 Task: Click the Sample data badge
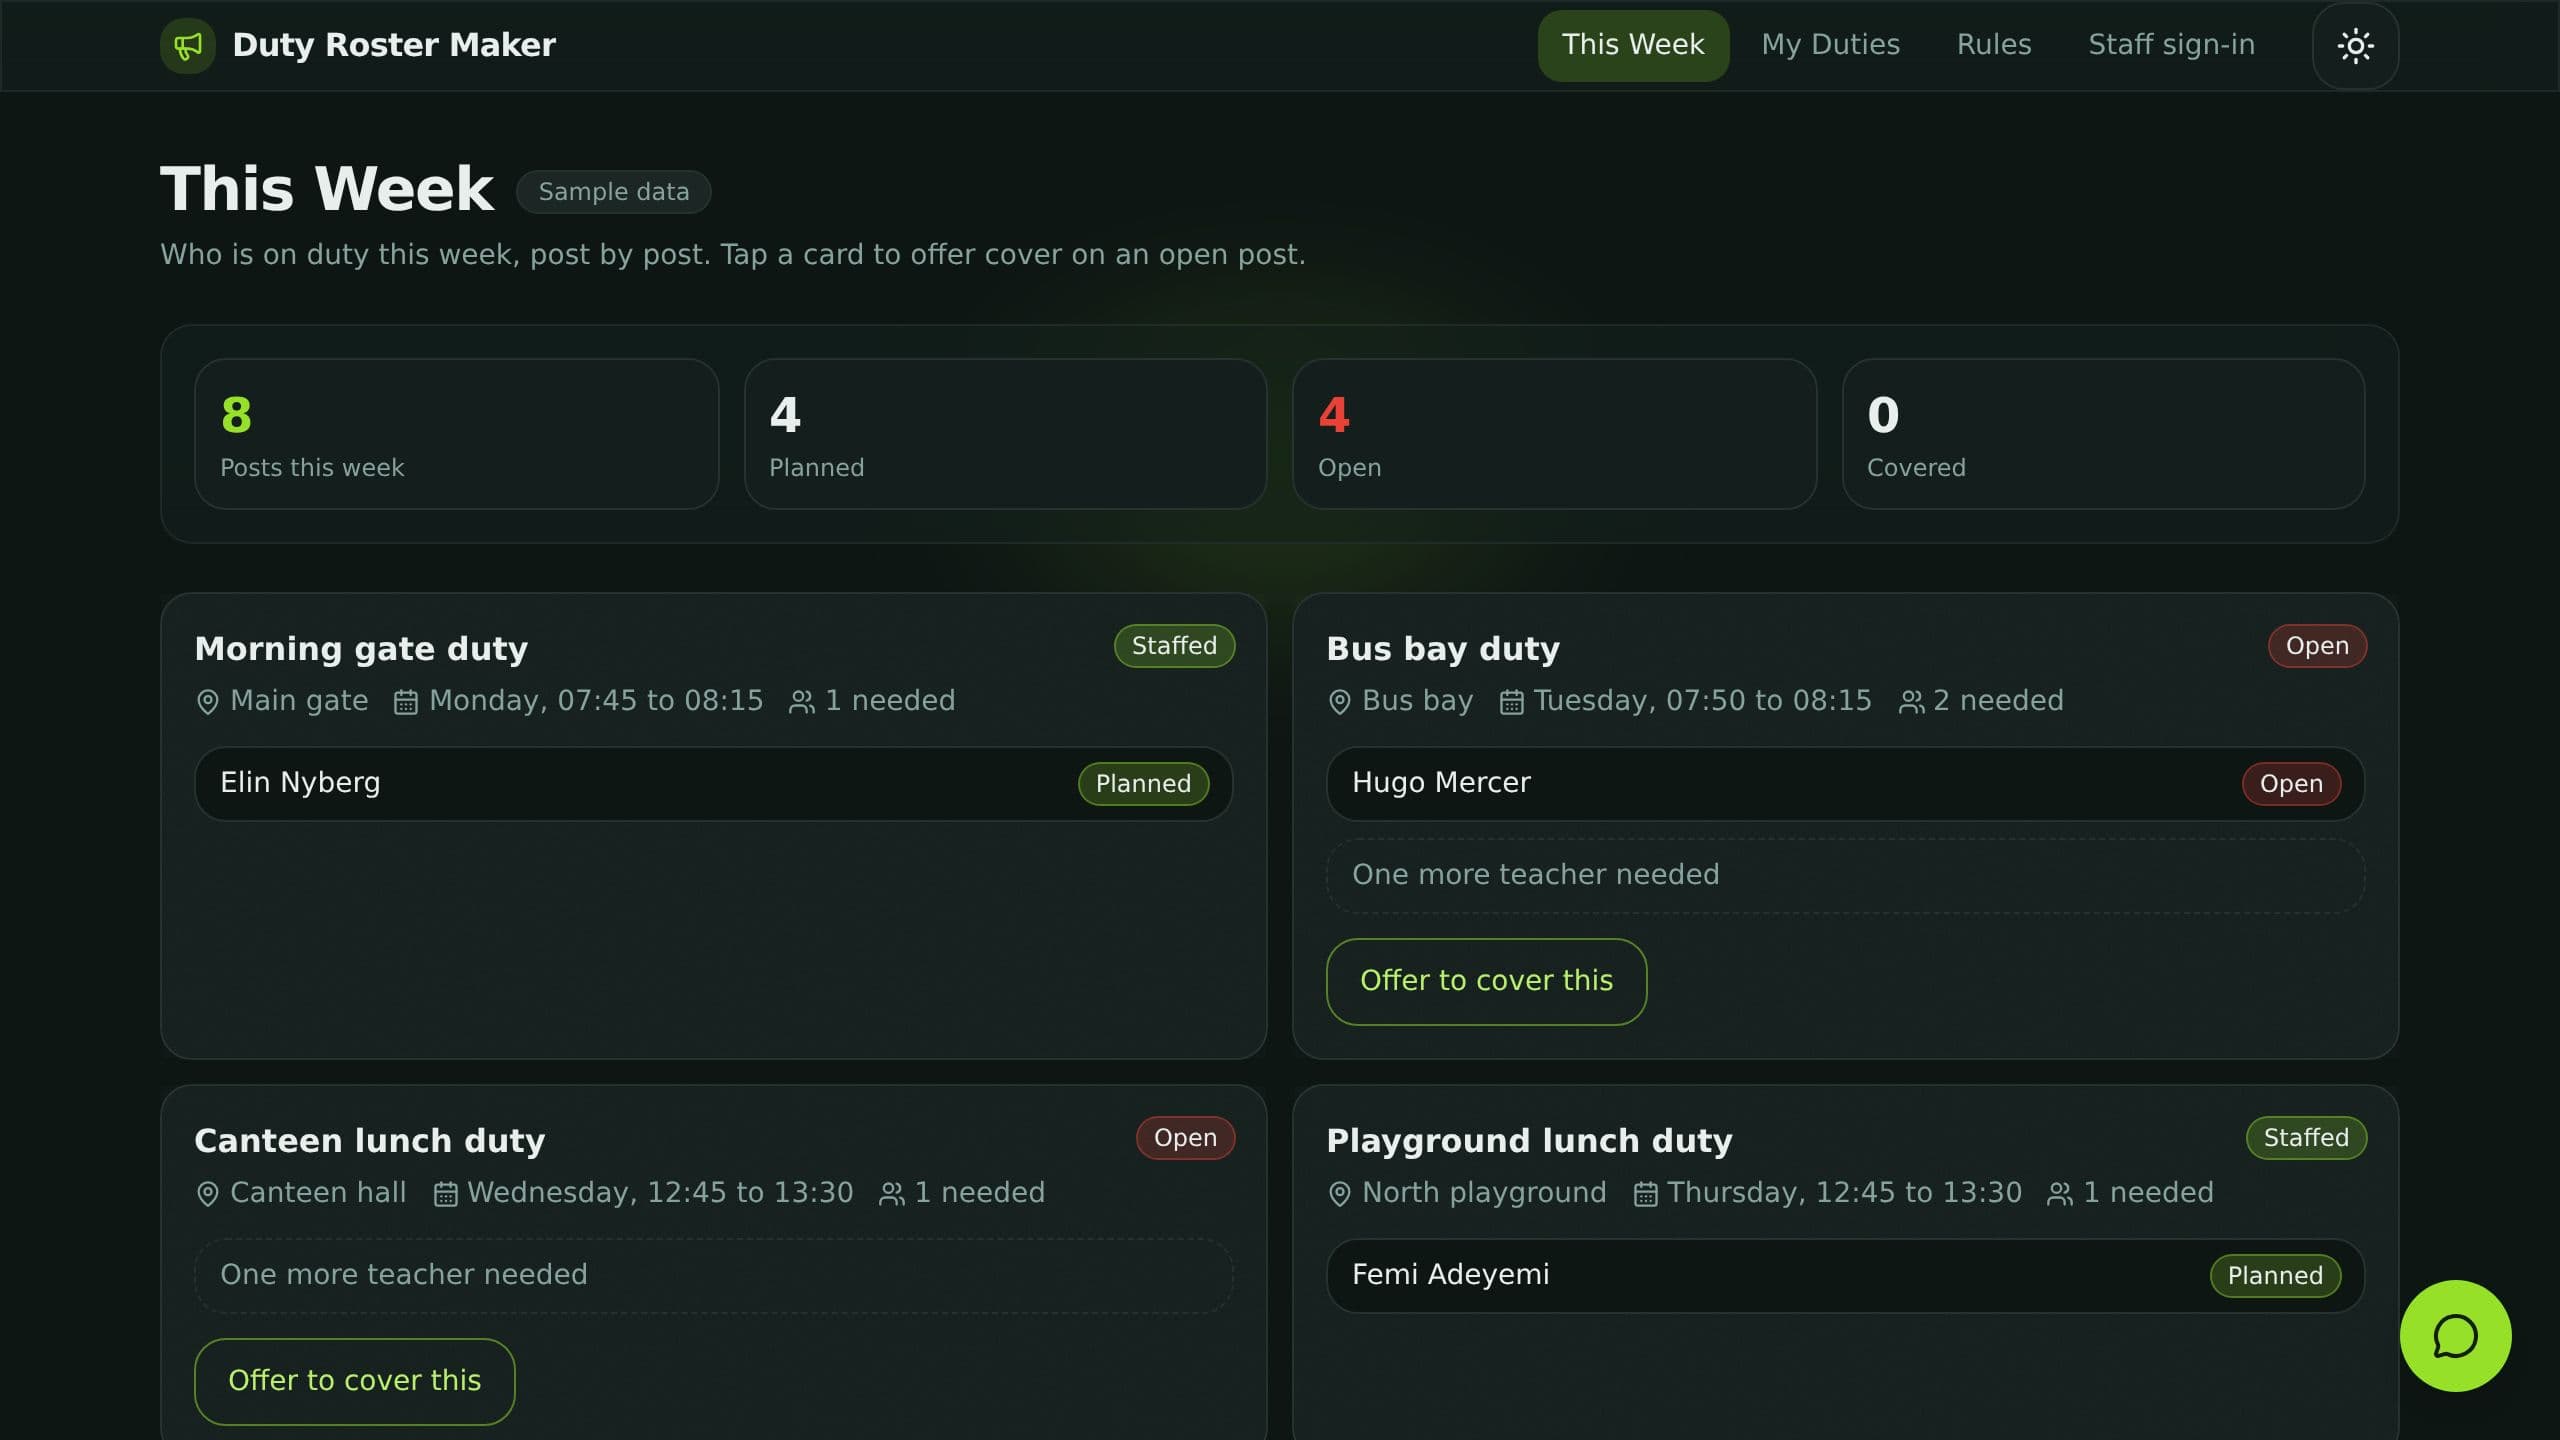click(613, 192)
